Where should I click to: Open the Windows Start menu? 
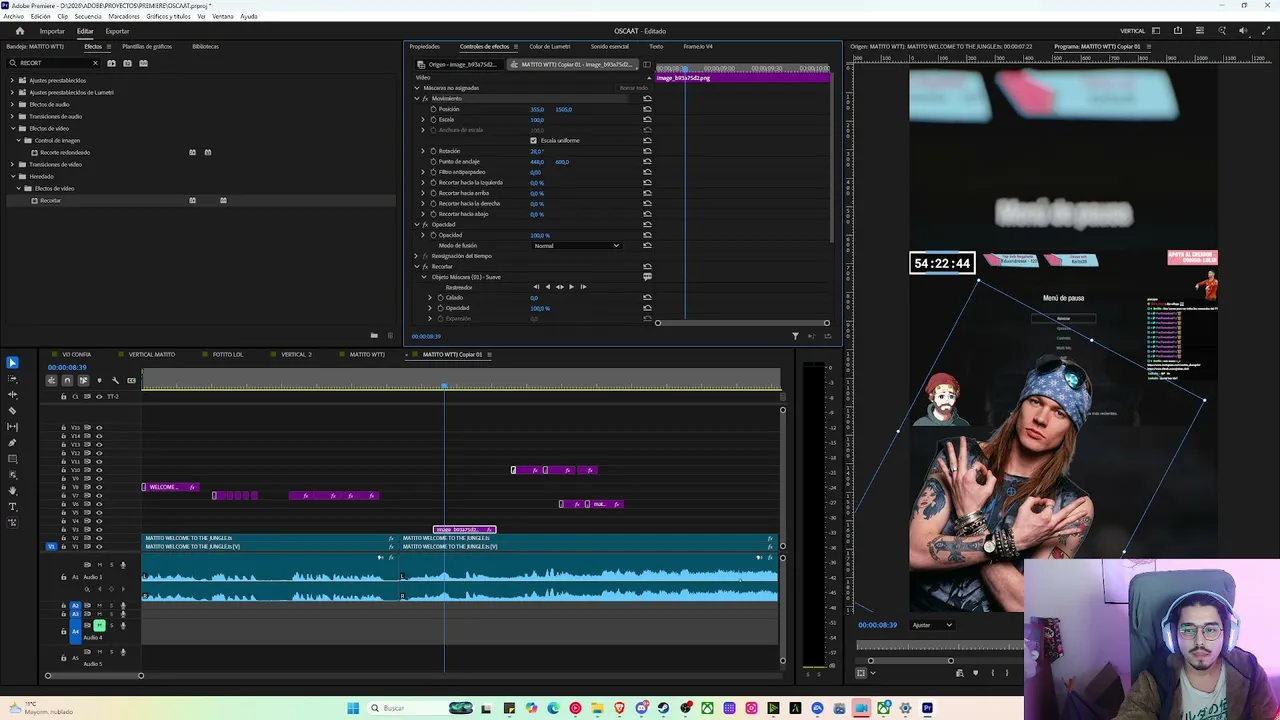pyautogui.click(x=353, y=709)
